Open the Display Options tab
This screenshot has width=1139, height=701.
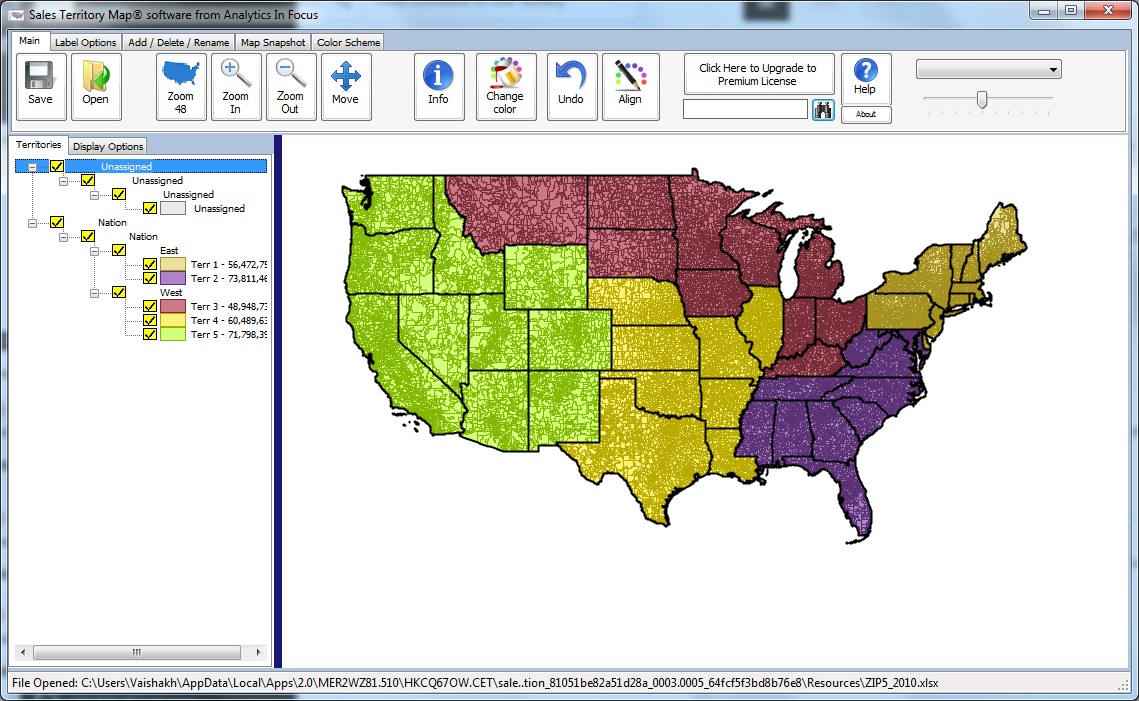pyautogui.click(x=107, y=145)
